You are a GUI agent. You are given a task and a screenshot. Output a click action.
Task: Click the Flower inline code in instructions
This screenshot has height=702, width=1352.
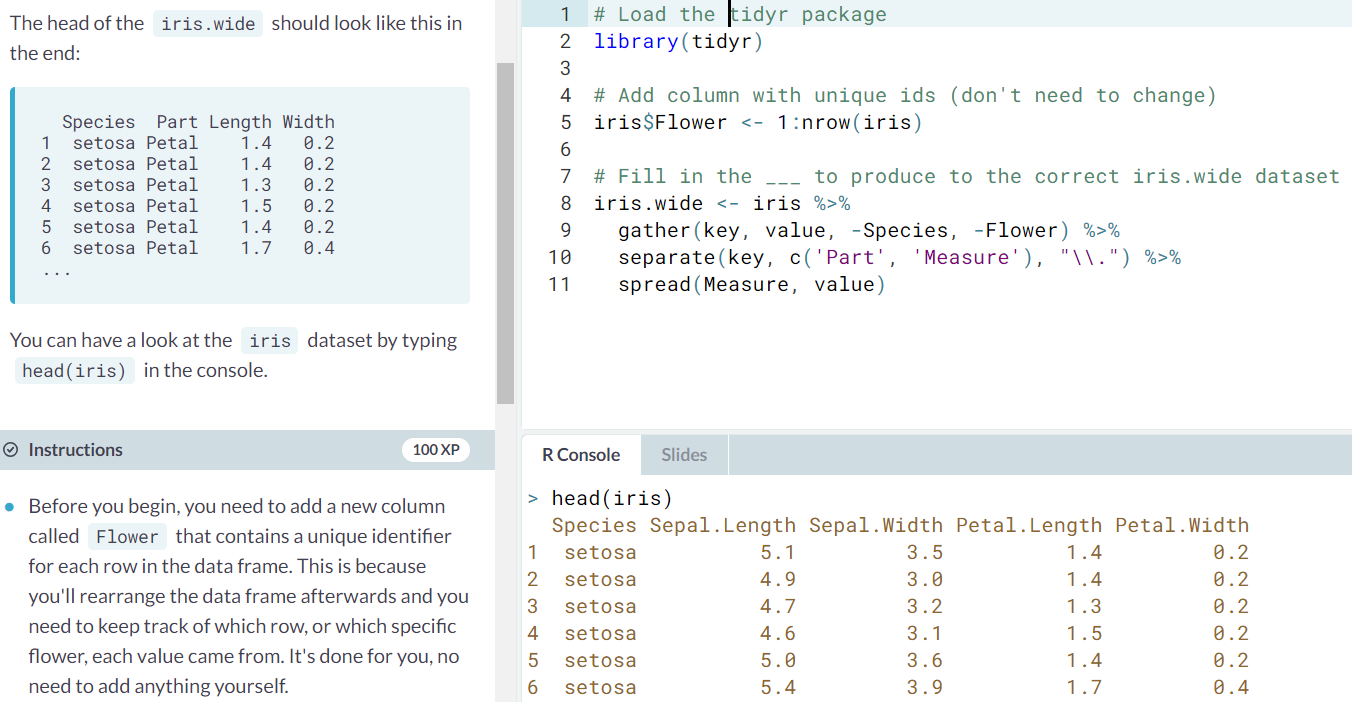pyautogui.click(x=127, y=537)
